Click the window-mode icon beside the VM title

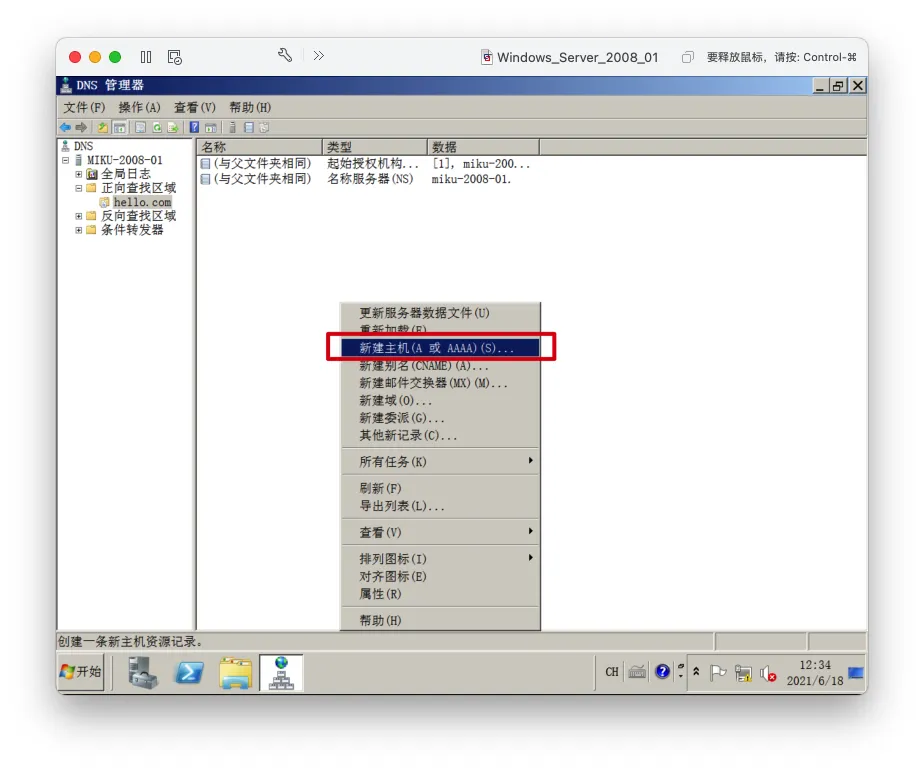click(687, 57)
